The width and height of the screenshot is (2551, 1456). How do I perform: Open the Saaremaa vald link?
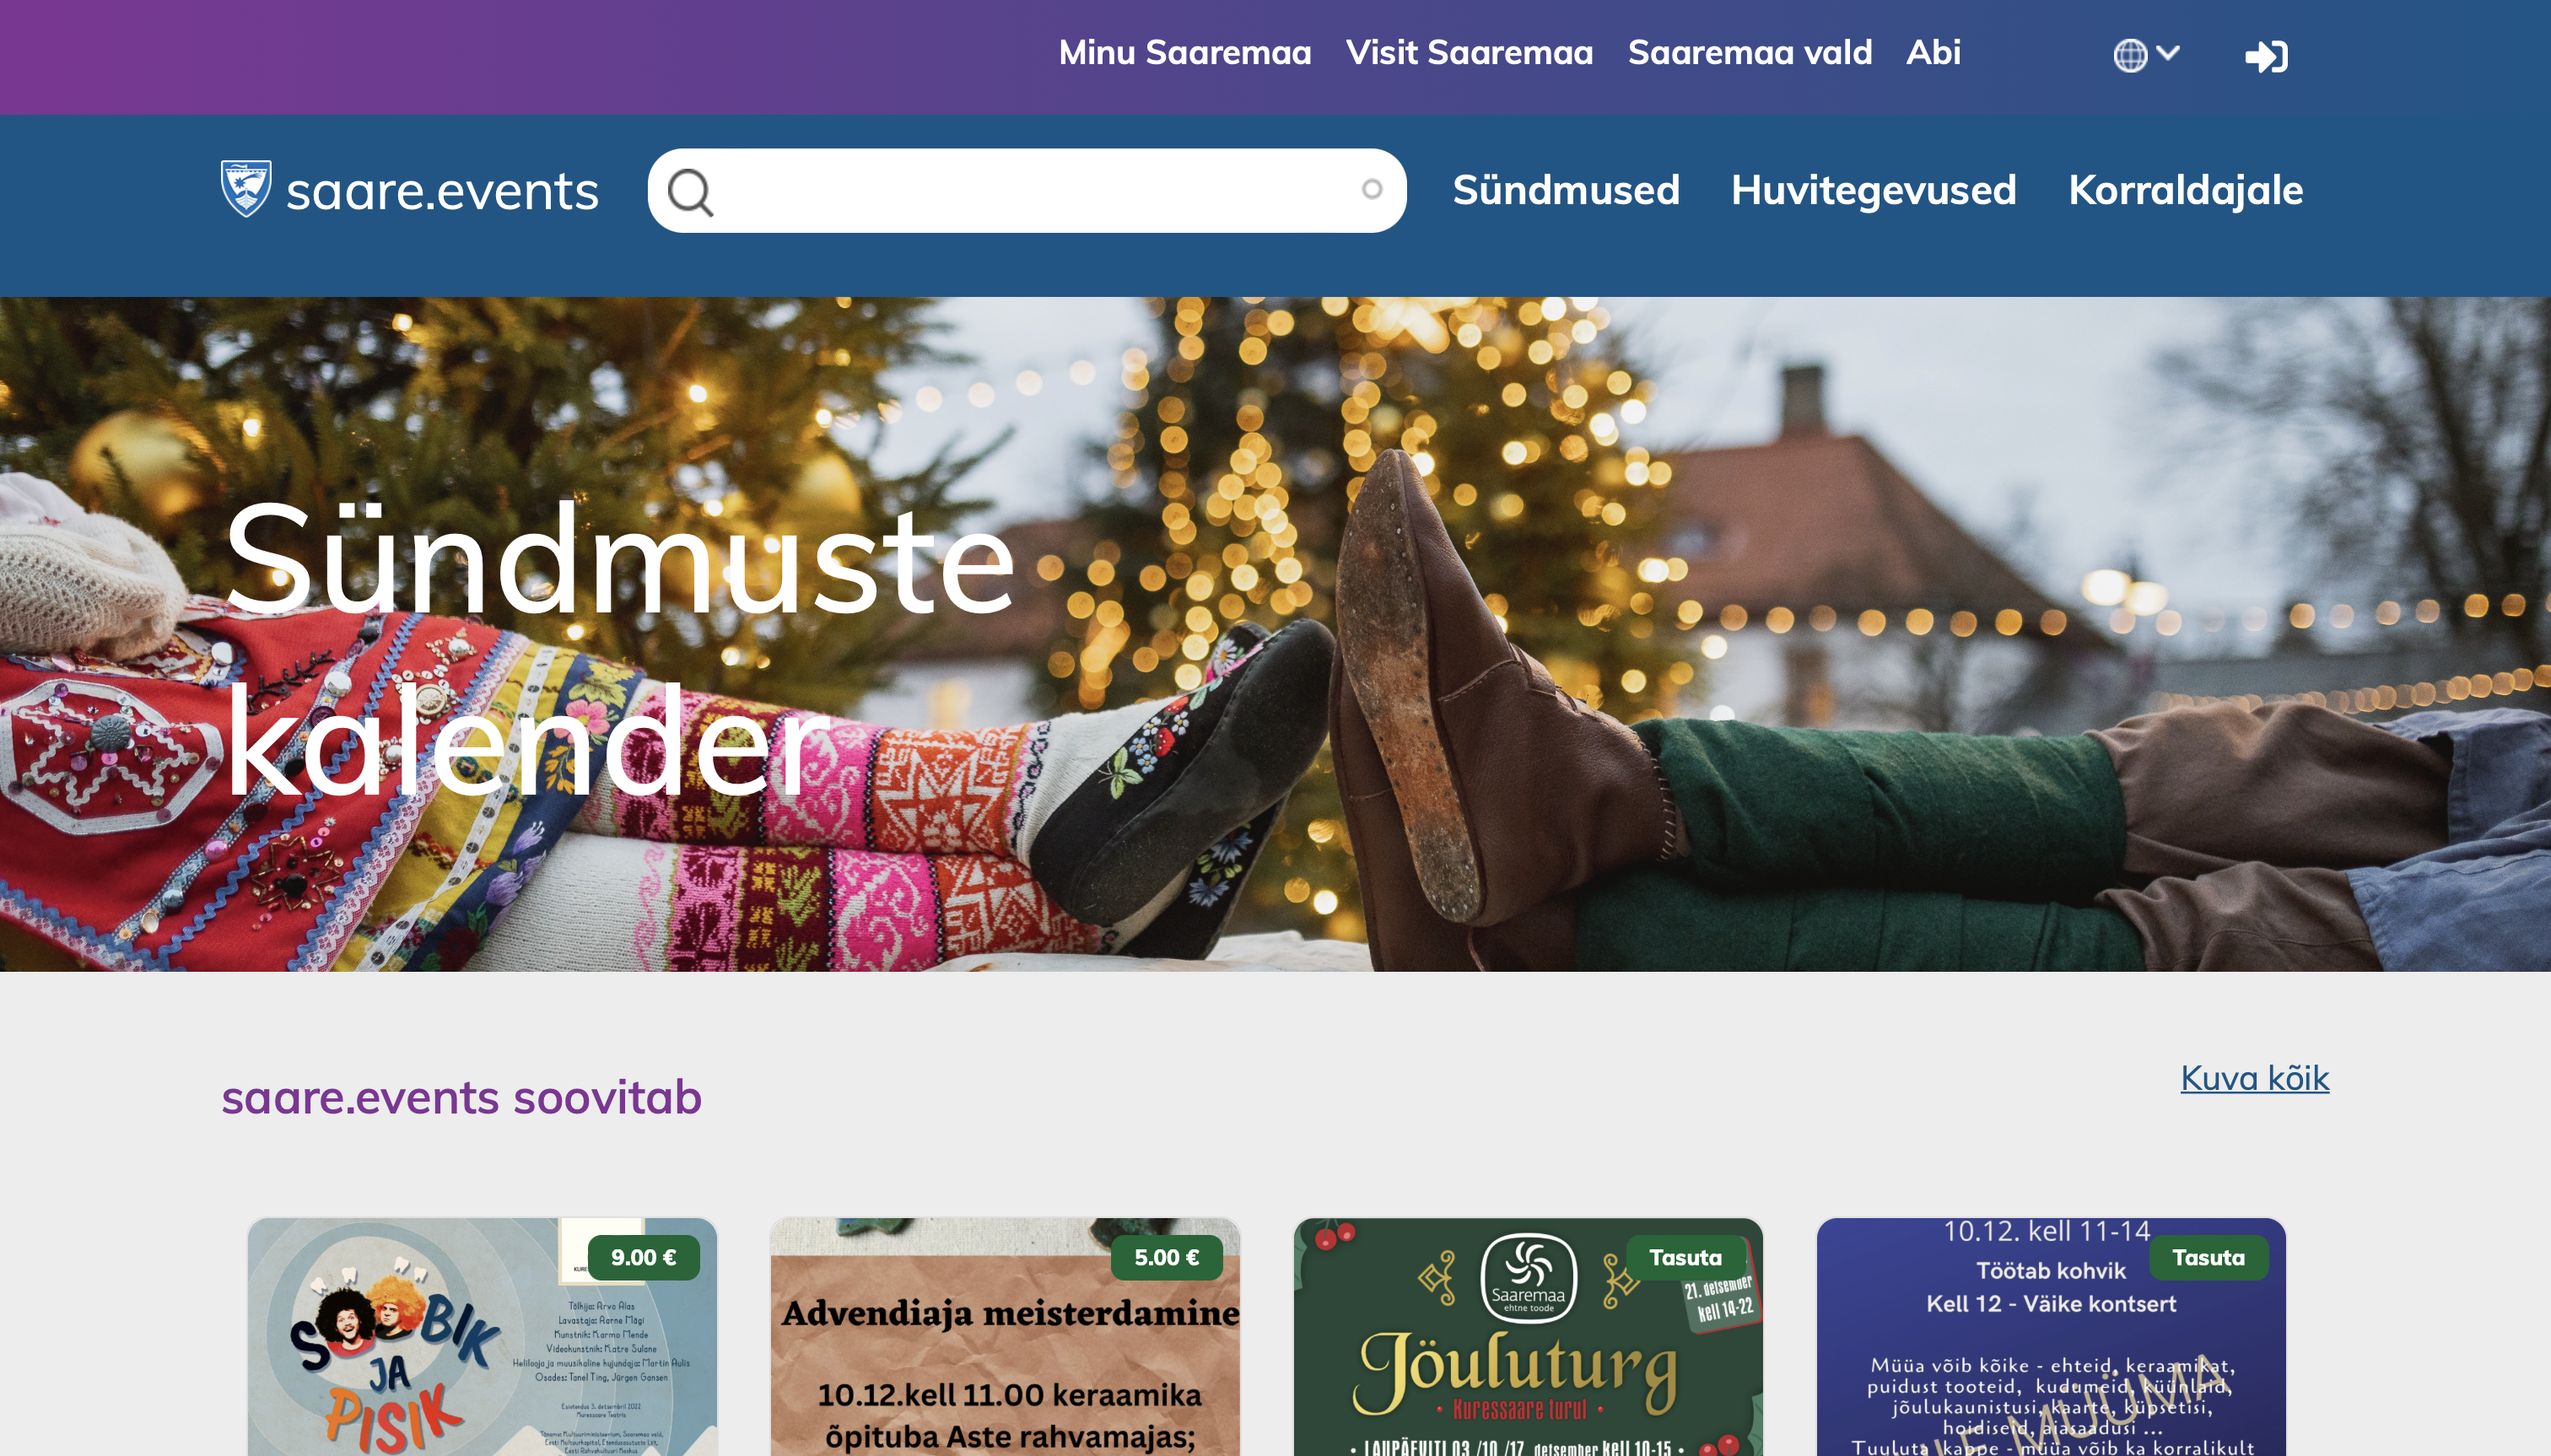1750,52
